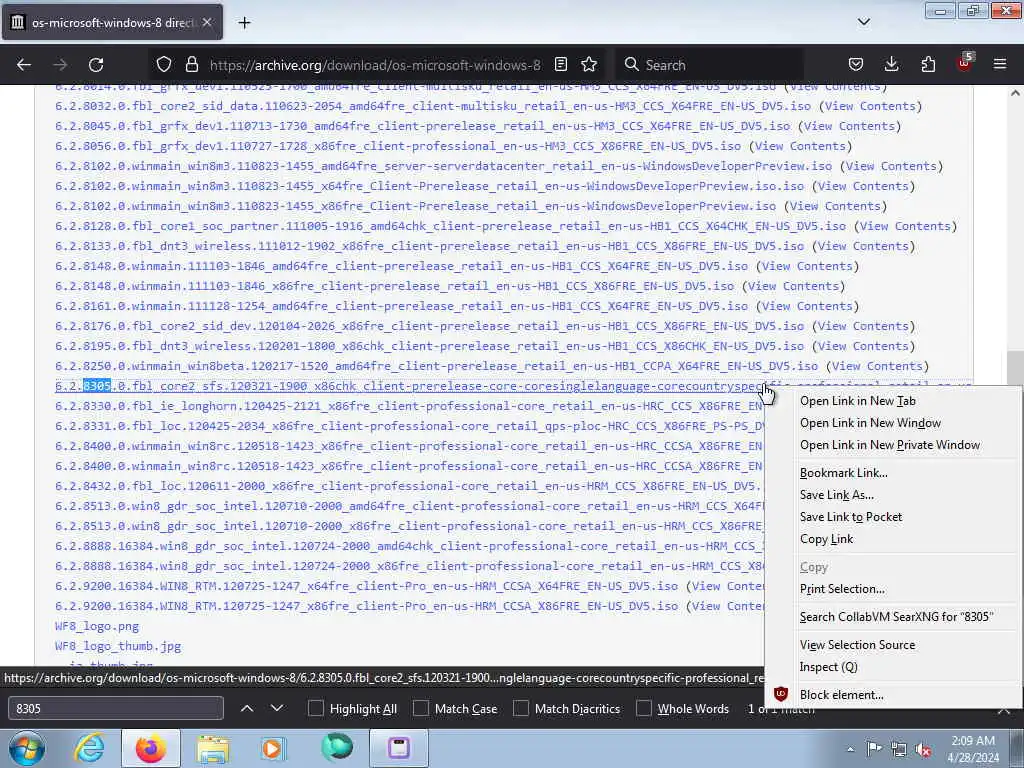Select Bookmark Link from context menu
The width and height of the screenshot is (1024, 768).
pyautogui.click(x=843, y=473)
